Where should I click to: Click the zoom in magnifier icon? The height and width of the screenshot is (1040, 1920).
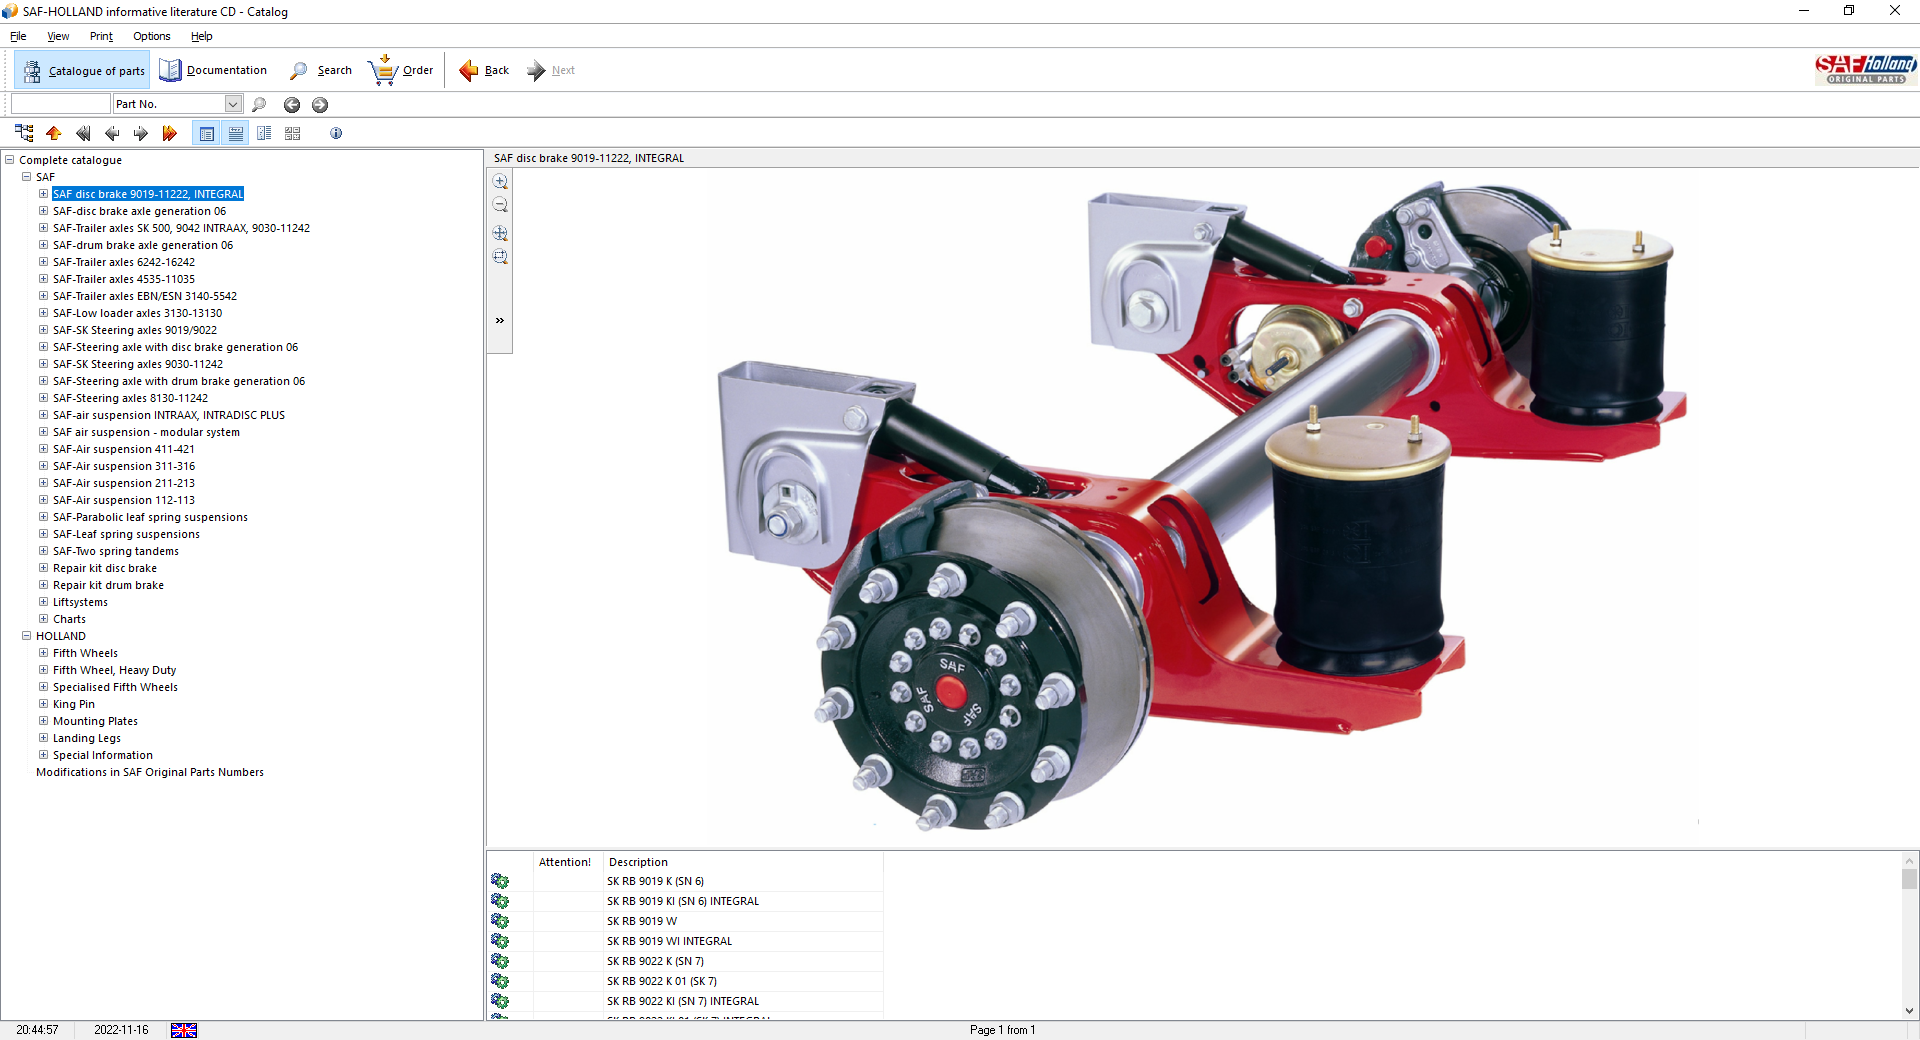pyautogui.click(x=500, y=182)
